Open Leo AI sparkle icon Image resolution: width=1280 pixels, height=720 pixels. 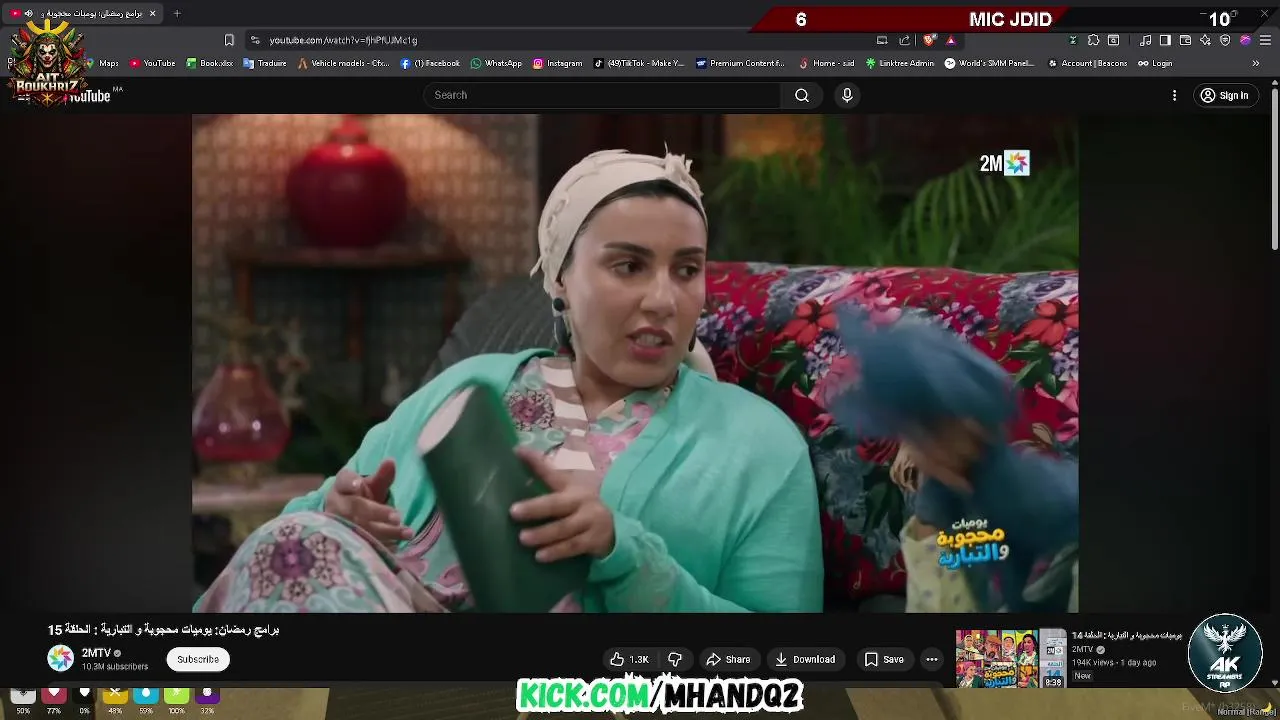pyautogui.click(x=1205, y=40)
